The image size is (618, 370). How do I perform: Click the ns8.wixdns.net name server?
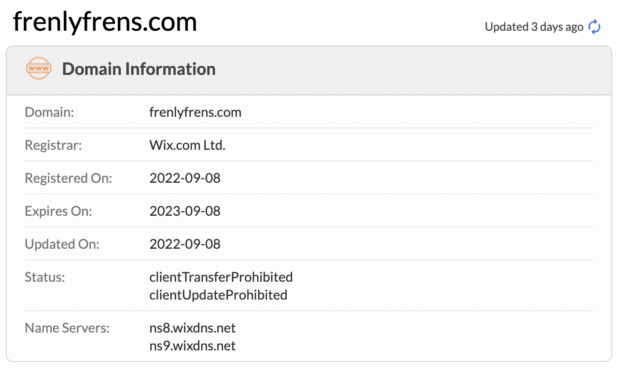point(192,328)
